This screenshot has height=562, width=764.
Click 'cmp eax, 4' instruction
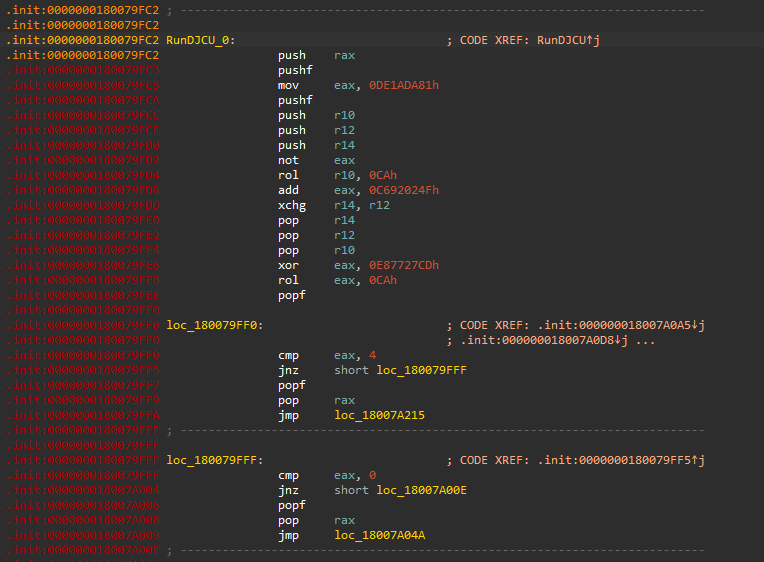click(x=327, y=355)
